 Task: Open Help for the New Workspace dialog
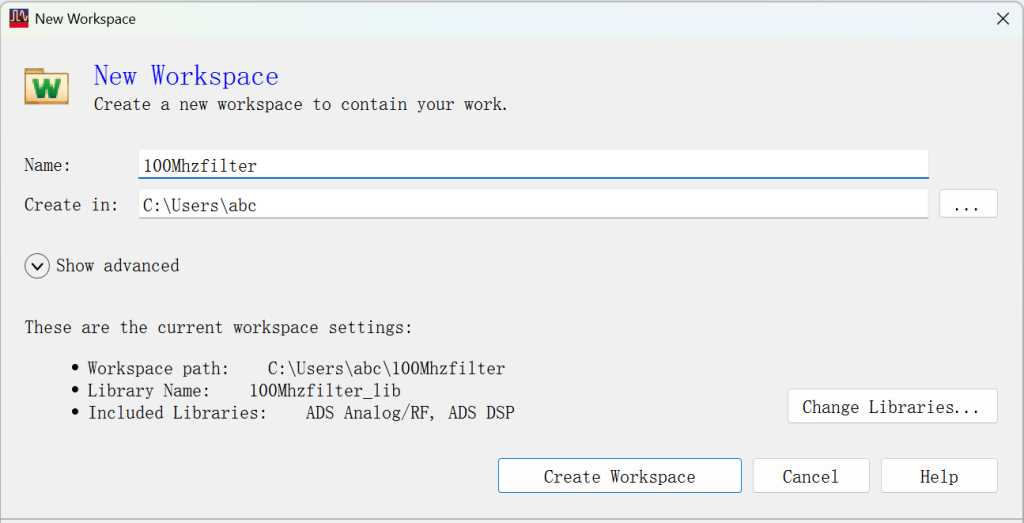coord(939,476)
